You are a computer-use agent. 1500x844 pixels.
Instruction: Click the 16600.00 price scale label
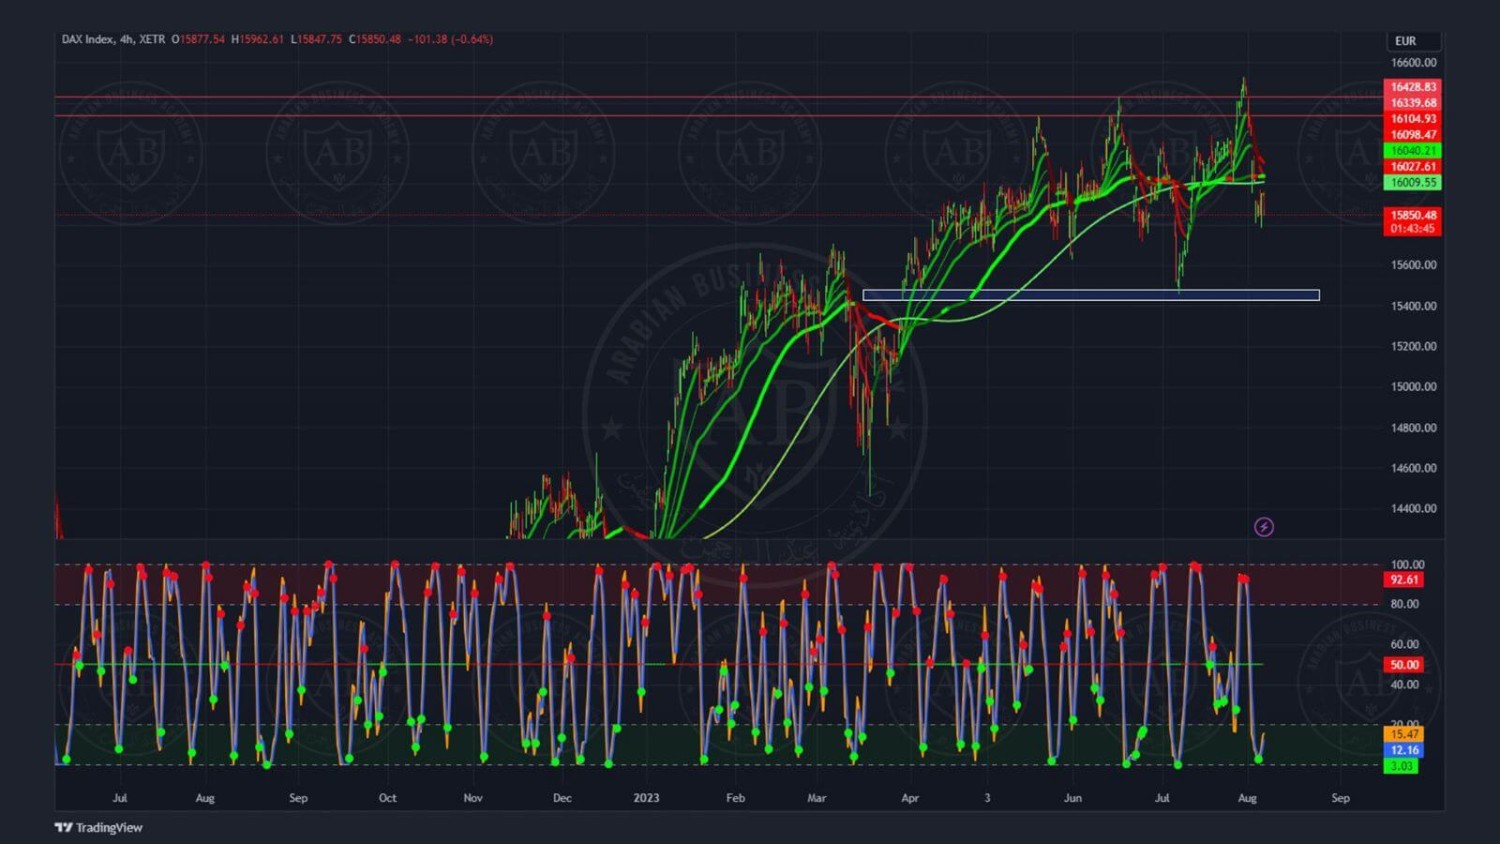pyautogui.click(x=1413, y=62)
